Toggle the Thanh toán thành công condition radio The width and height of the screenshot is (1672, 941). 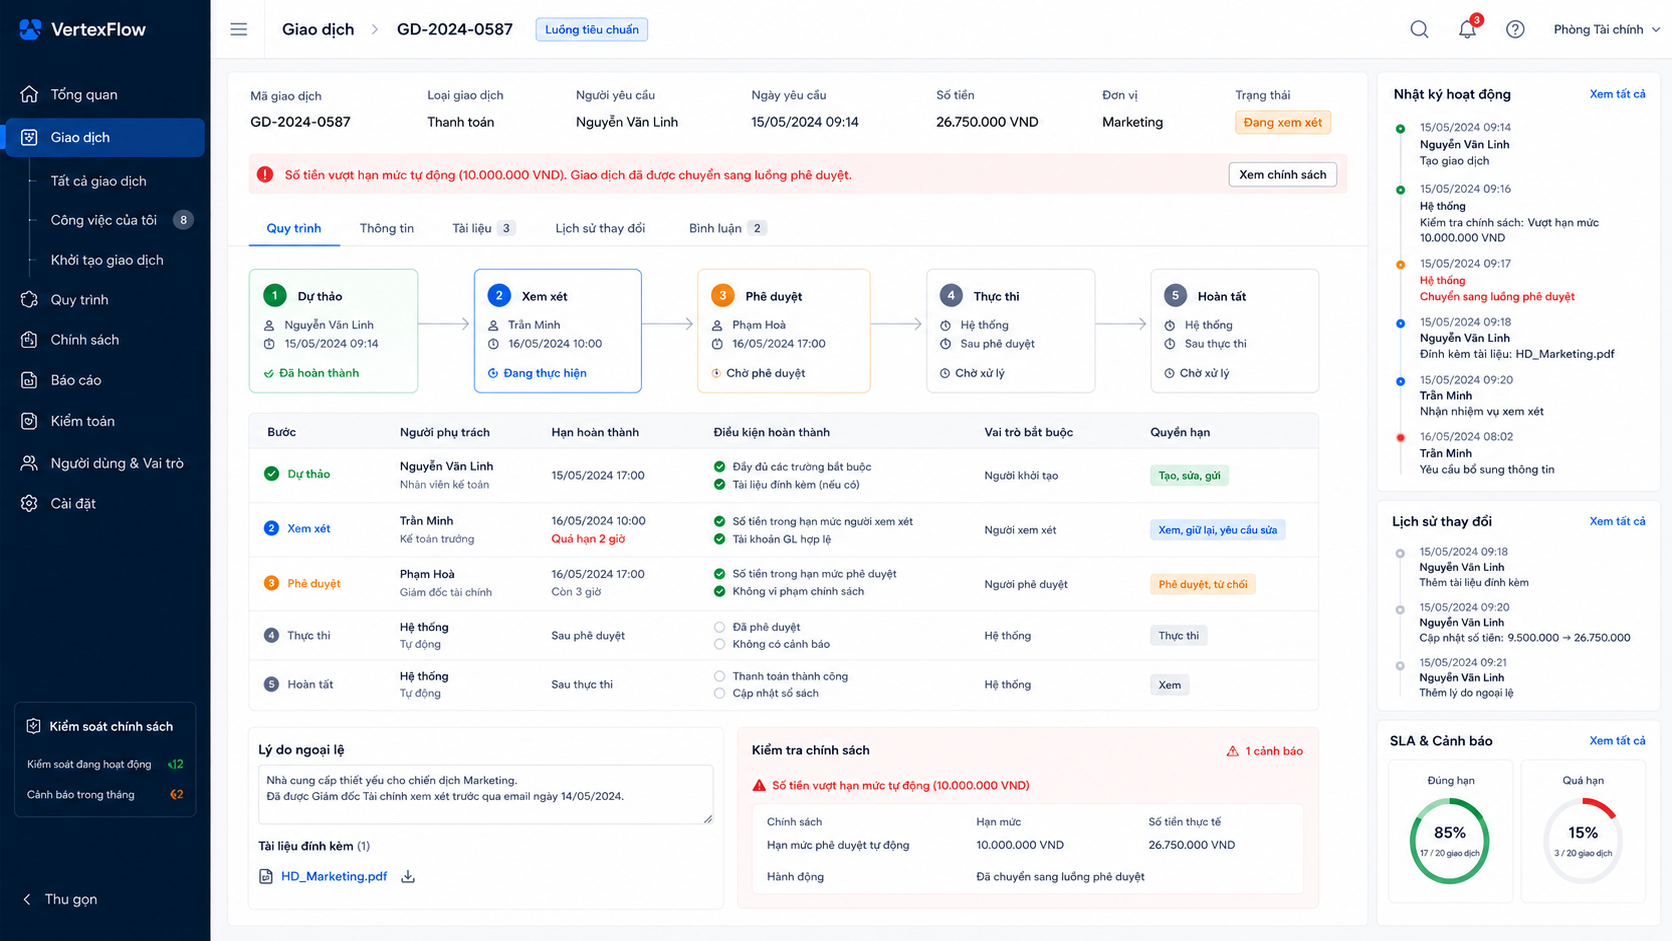[719, 676]
